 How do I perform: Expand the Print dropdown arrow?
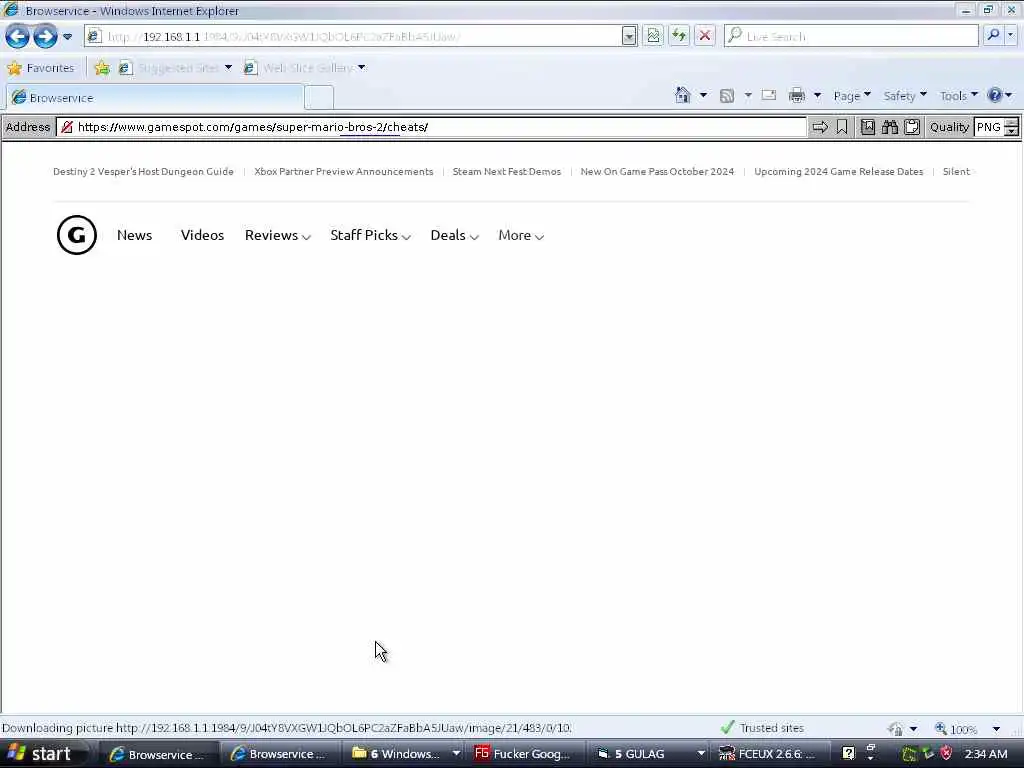point(817,96)
